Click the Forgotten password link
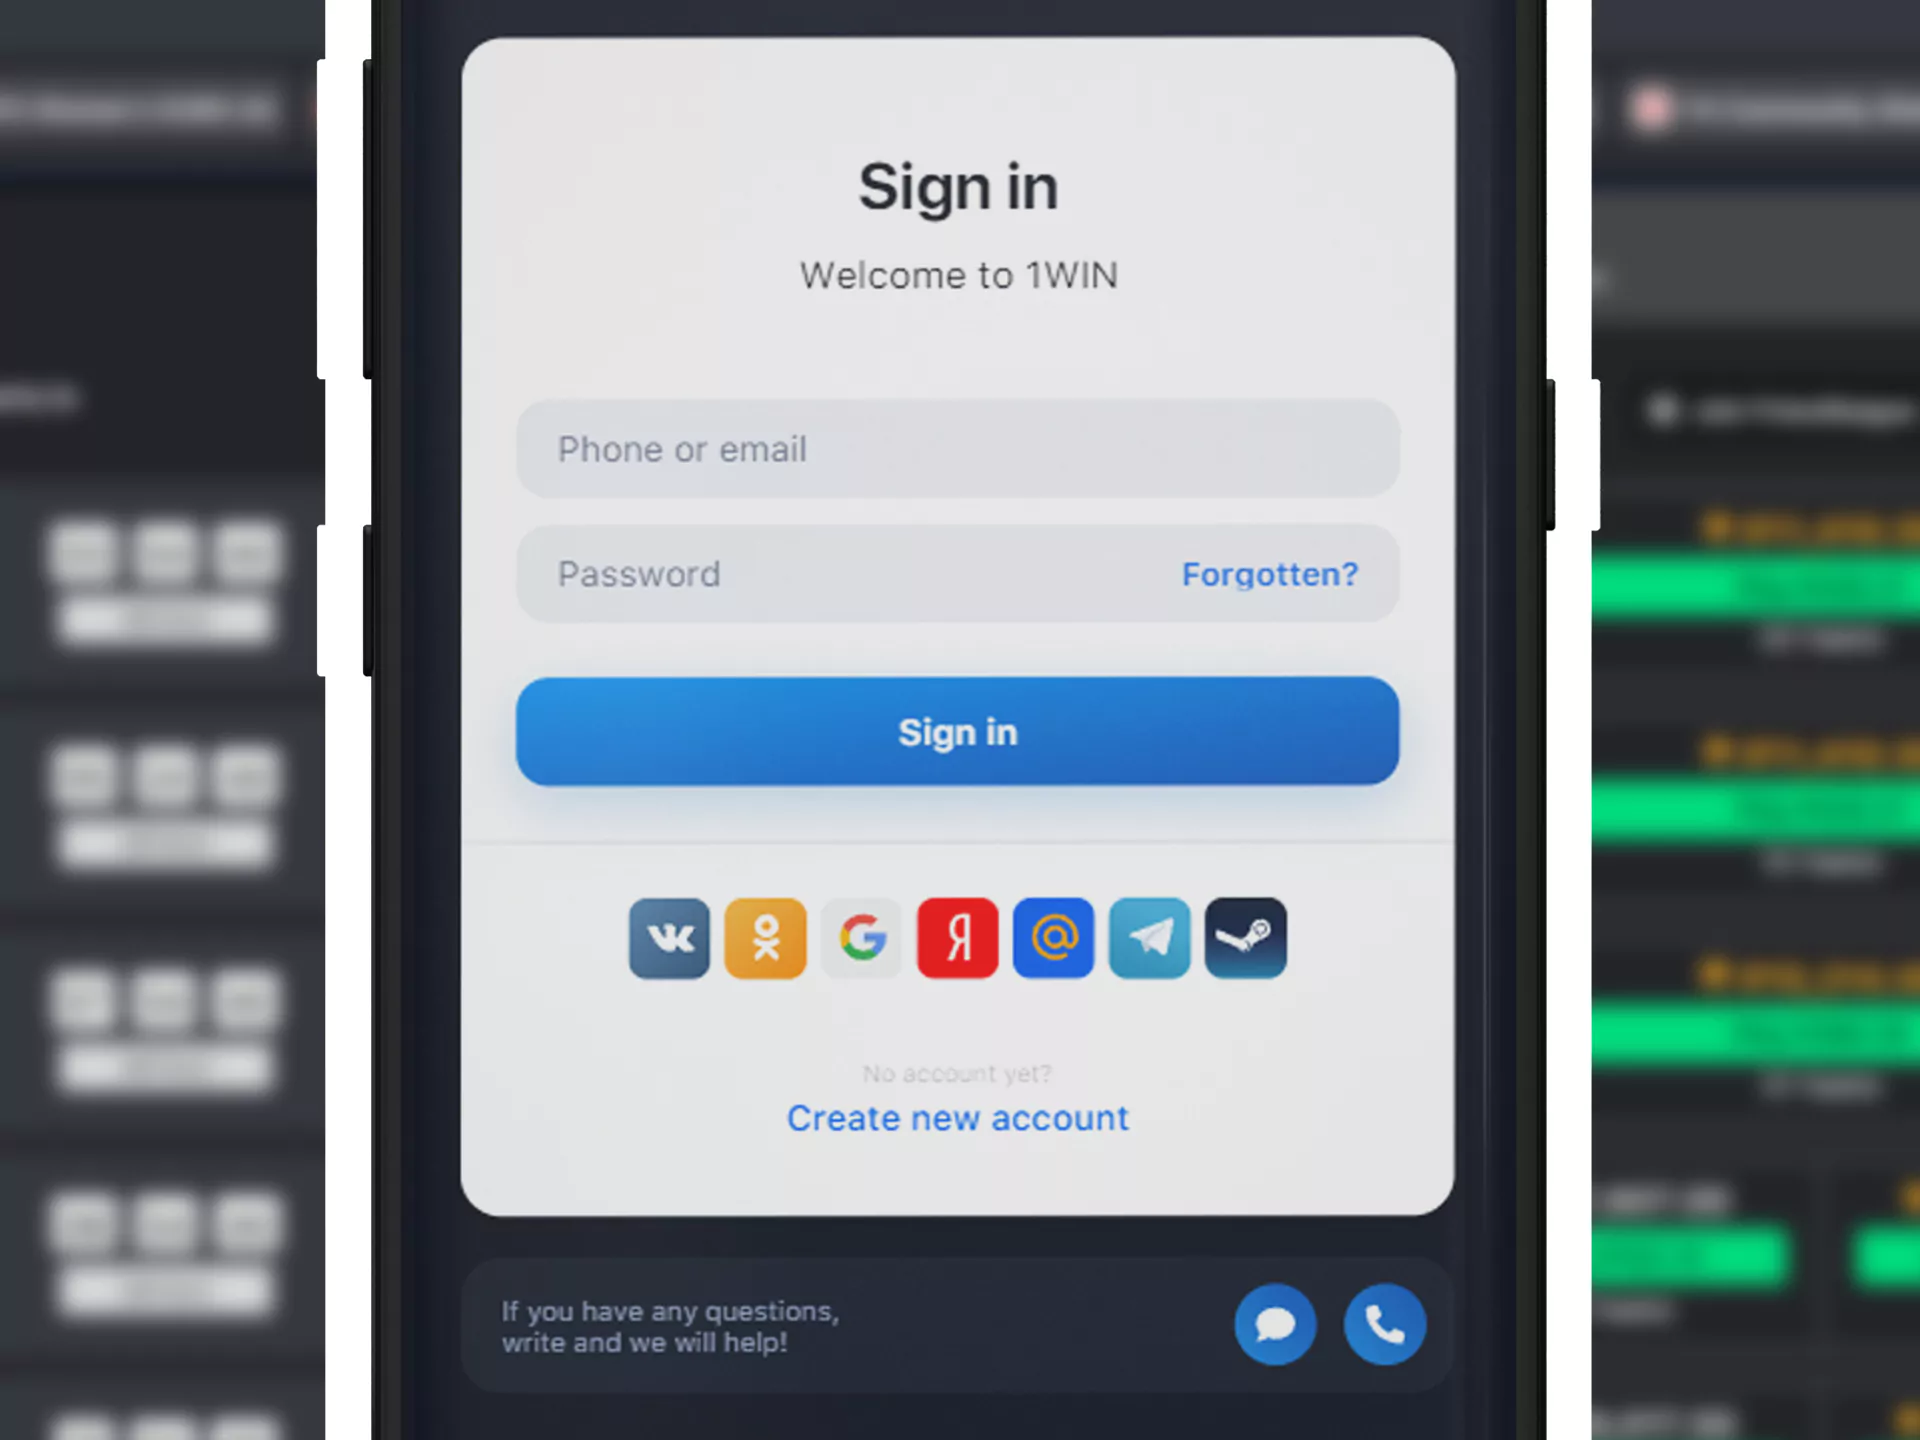1920x1440 pixels. click(1270, 575)
